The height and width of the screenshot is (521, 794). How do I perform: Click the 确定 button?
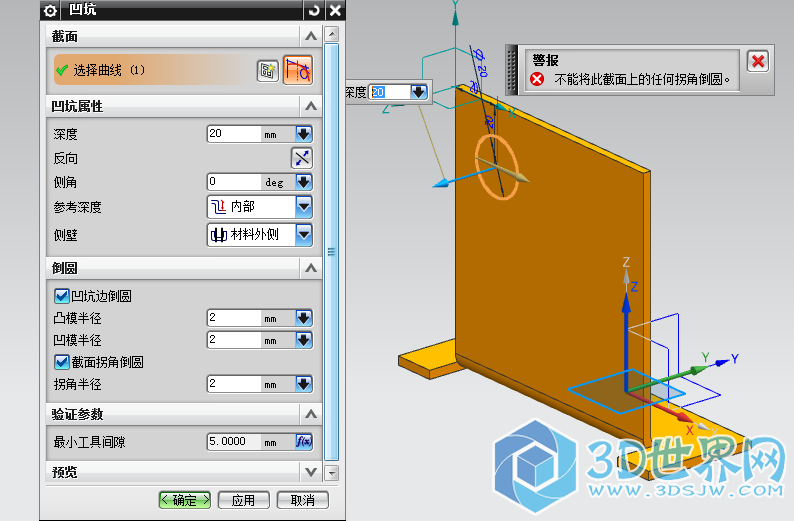click(185, 500)
